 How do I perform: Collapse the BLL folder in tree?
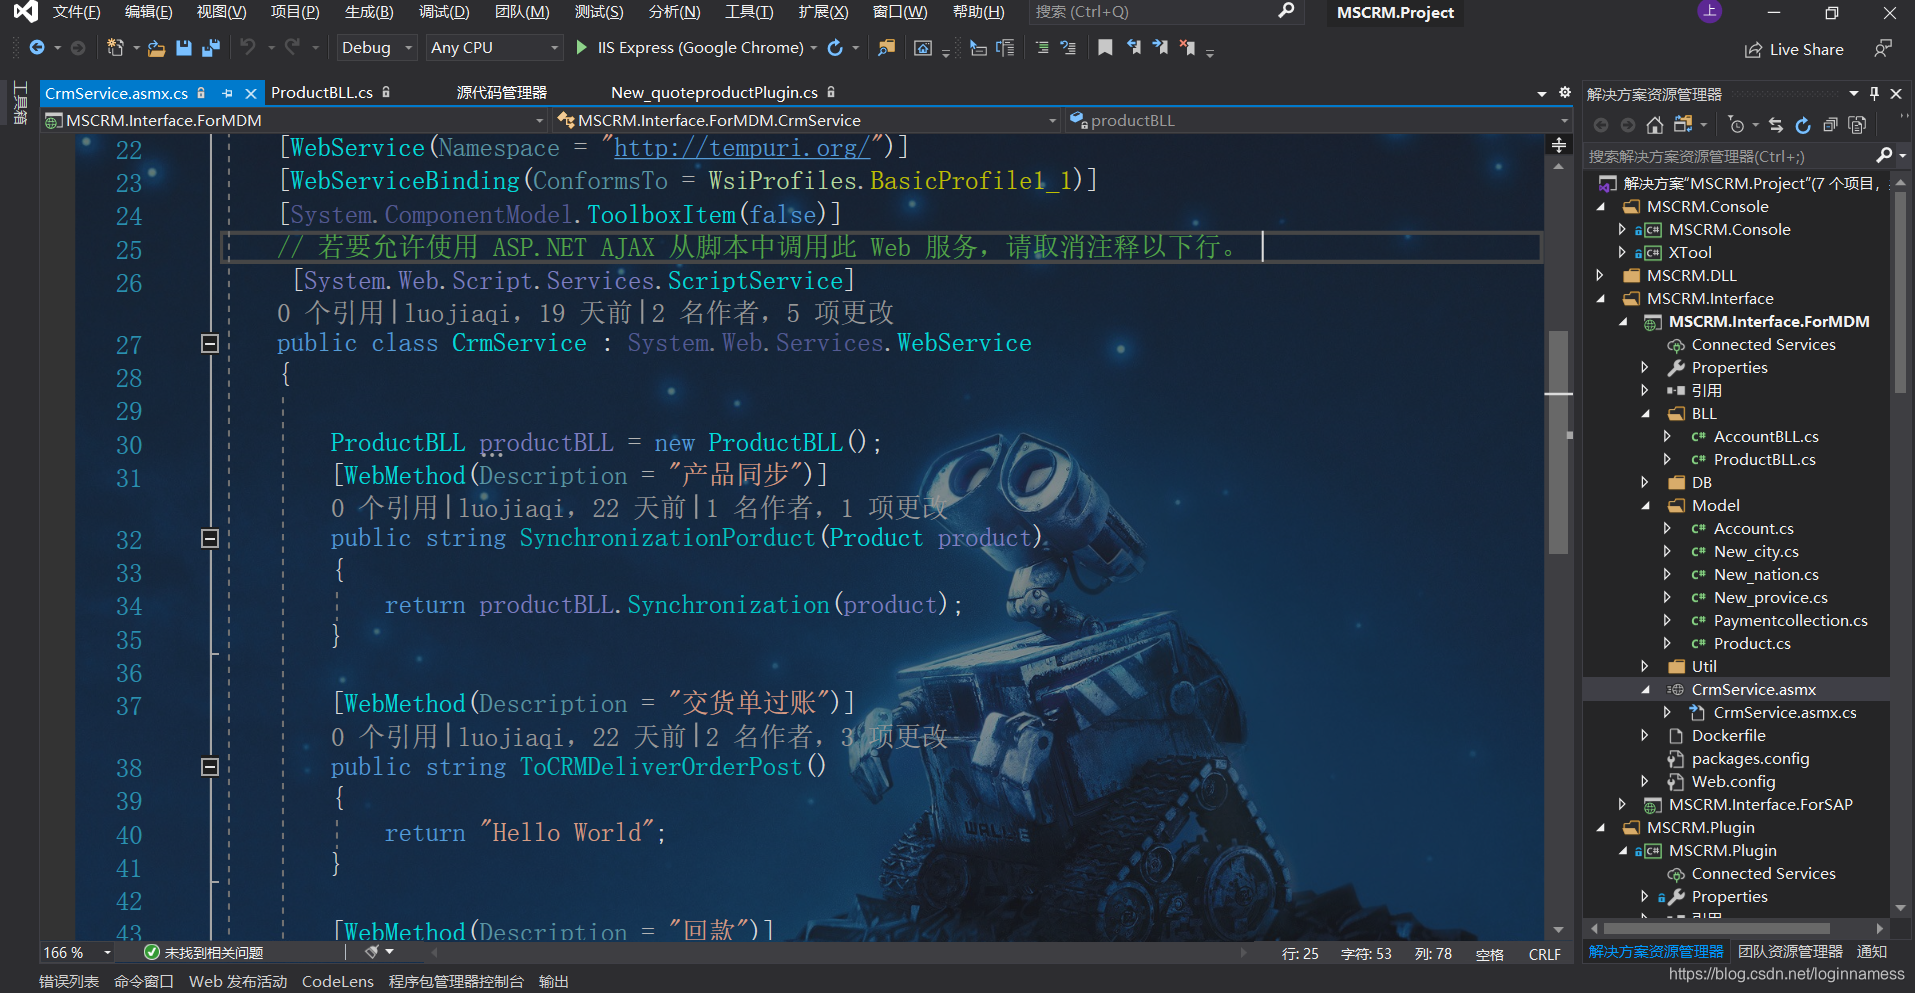(1646, 413)
